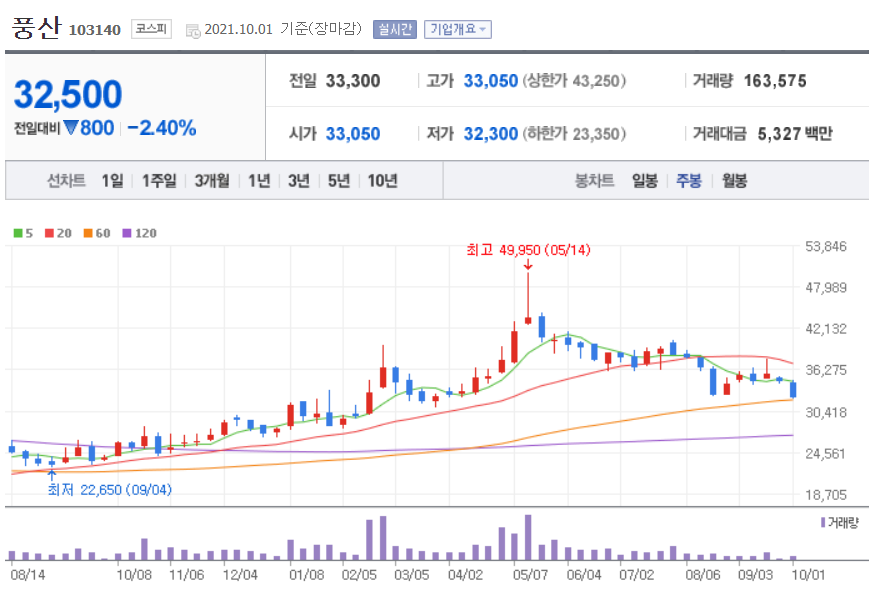The width and height of the screenshot is (869, 596).
Task: Select the 3개월 line chart tab
Action: (212, 181)
